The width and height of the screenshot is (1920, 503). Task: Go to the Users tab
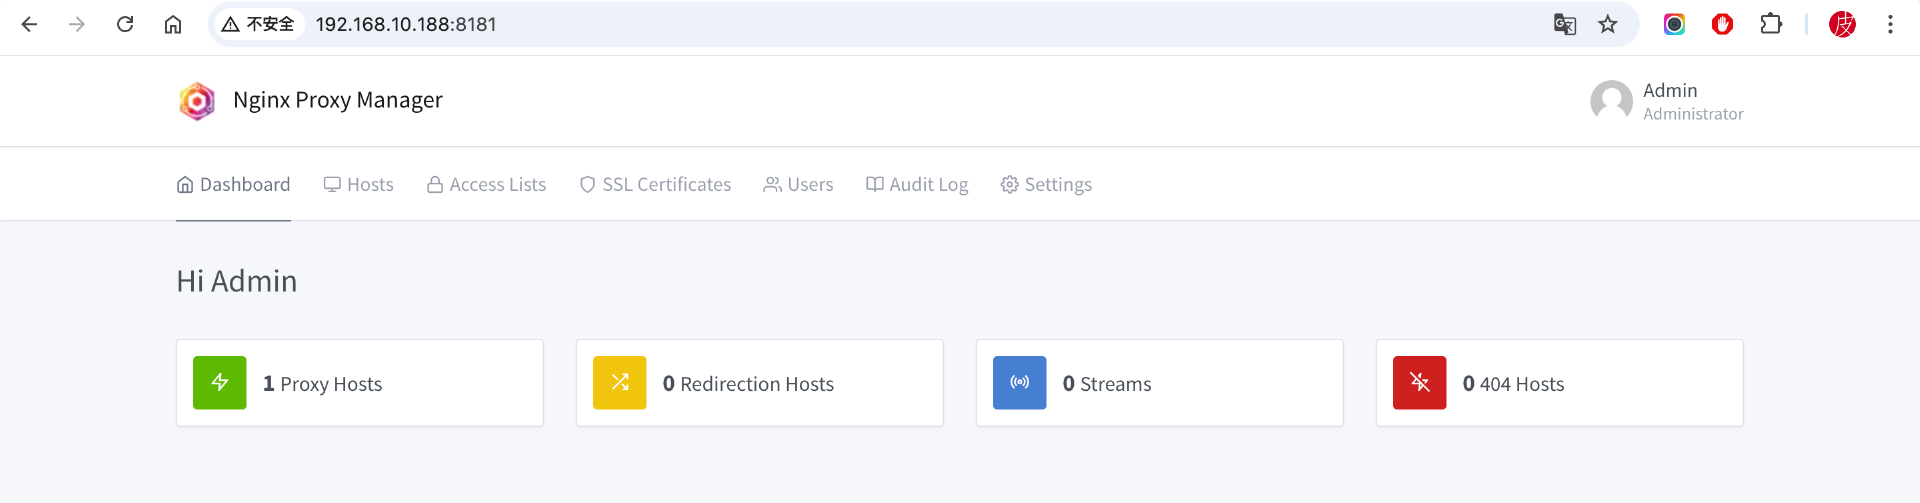[x=799, y=185]
